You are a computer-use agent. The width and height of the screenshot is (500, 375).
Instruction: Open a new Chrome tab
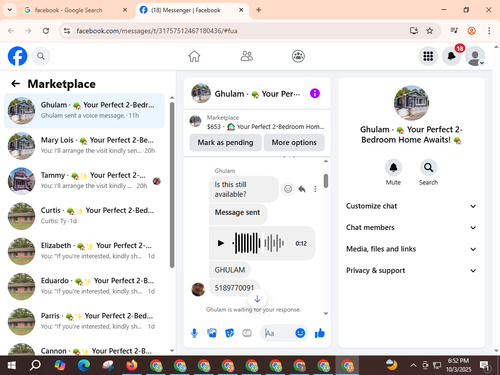pos(258,10)
